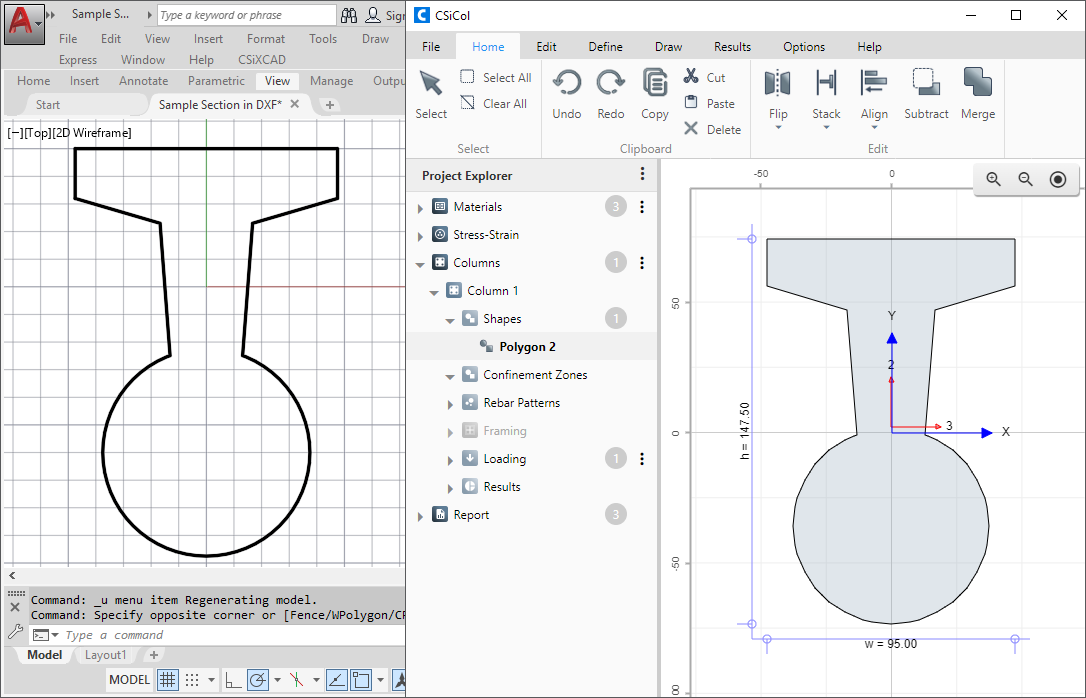Collapse the Columns tree node
1086x698 pixels.
point(420,264)
